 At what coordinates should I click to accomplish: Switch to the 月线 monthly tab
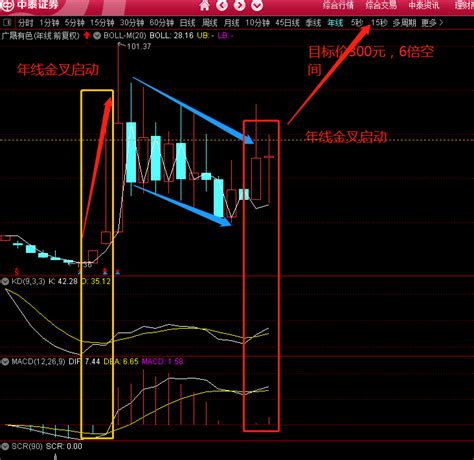(x=231, y=23)
